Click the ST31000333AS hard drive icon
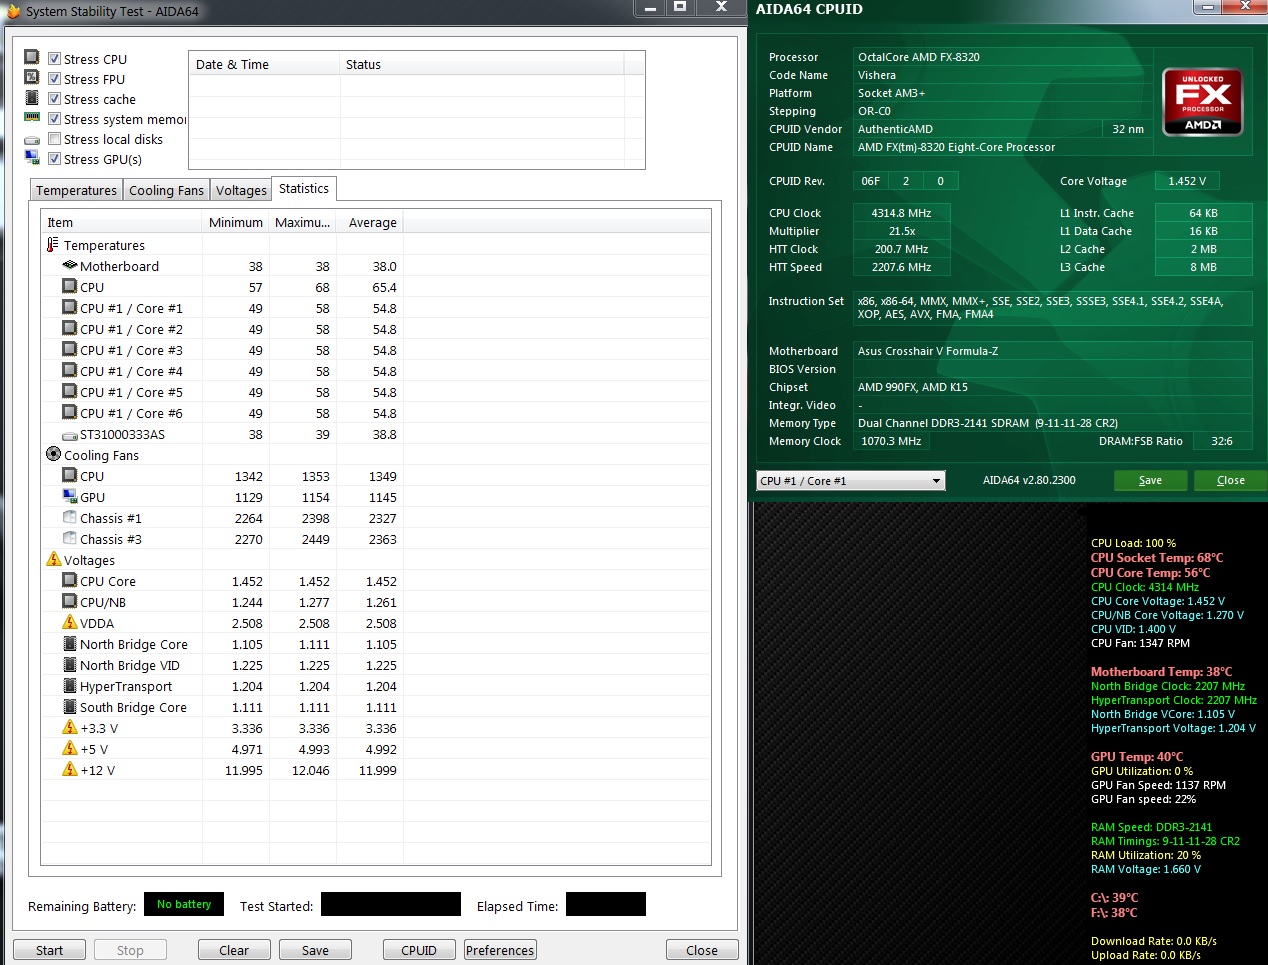Viewport: 1268px width, 965px height. 70,435
